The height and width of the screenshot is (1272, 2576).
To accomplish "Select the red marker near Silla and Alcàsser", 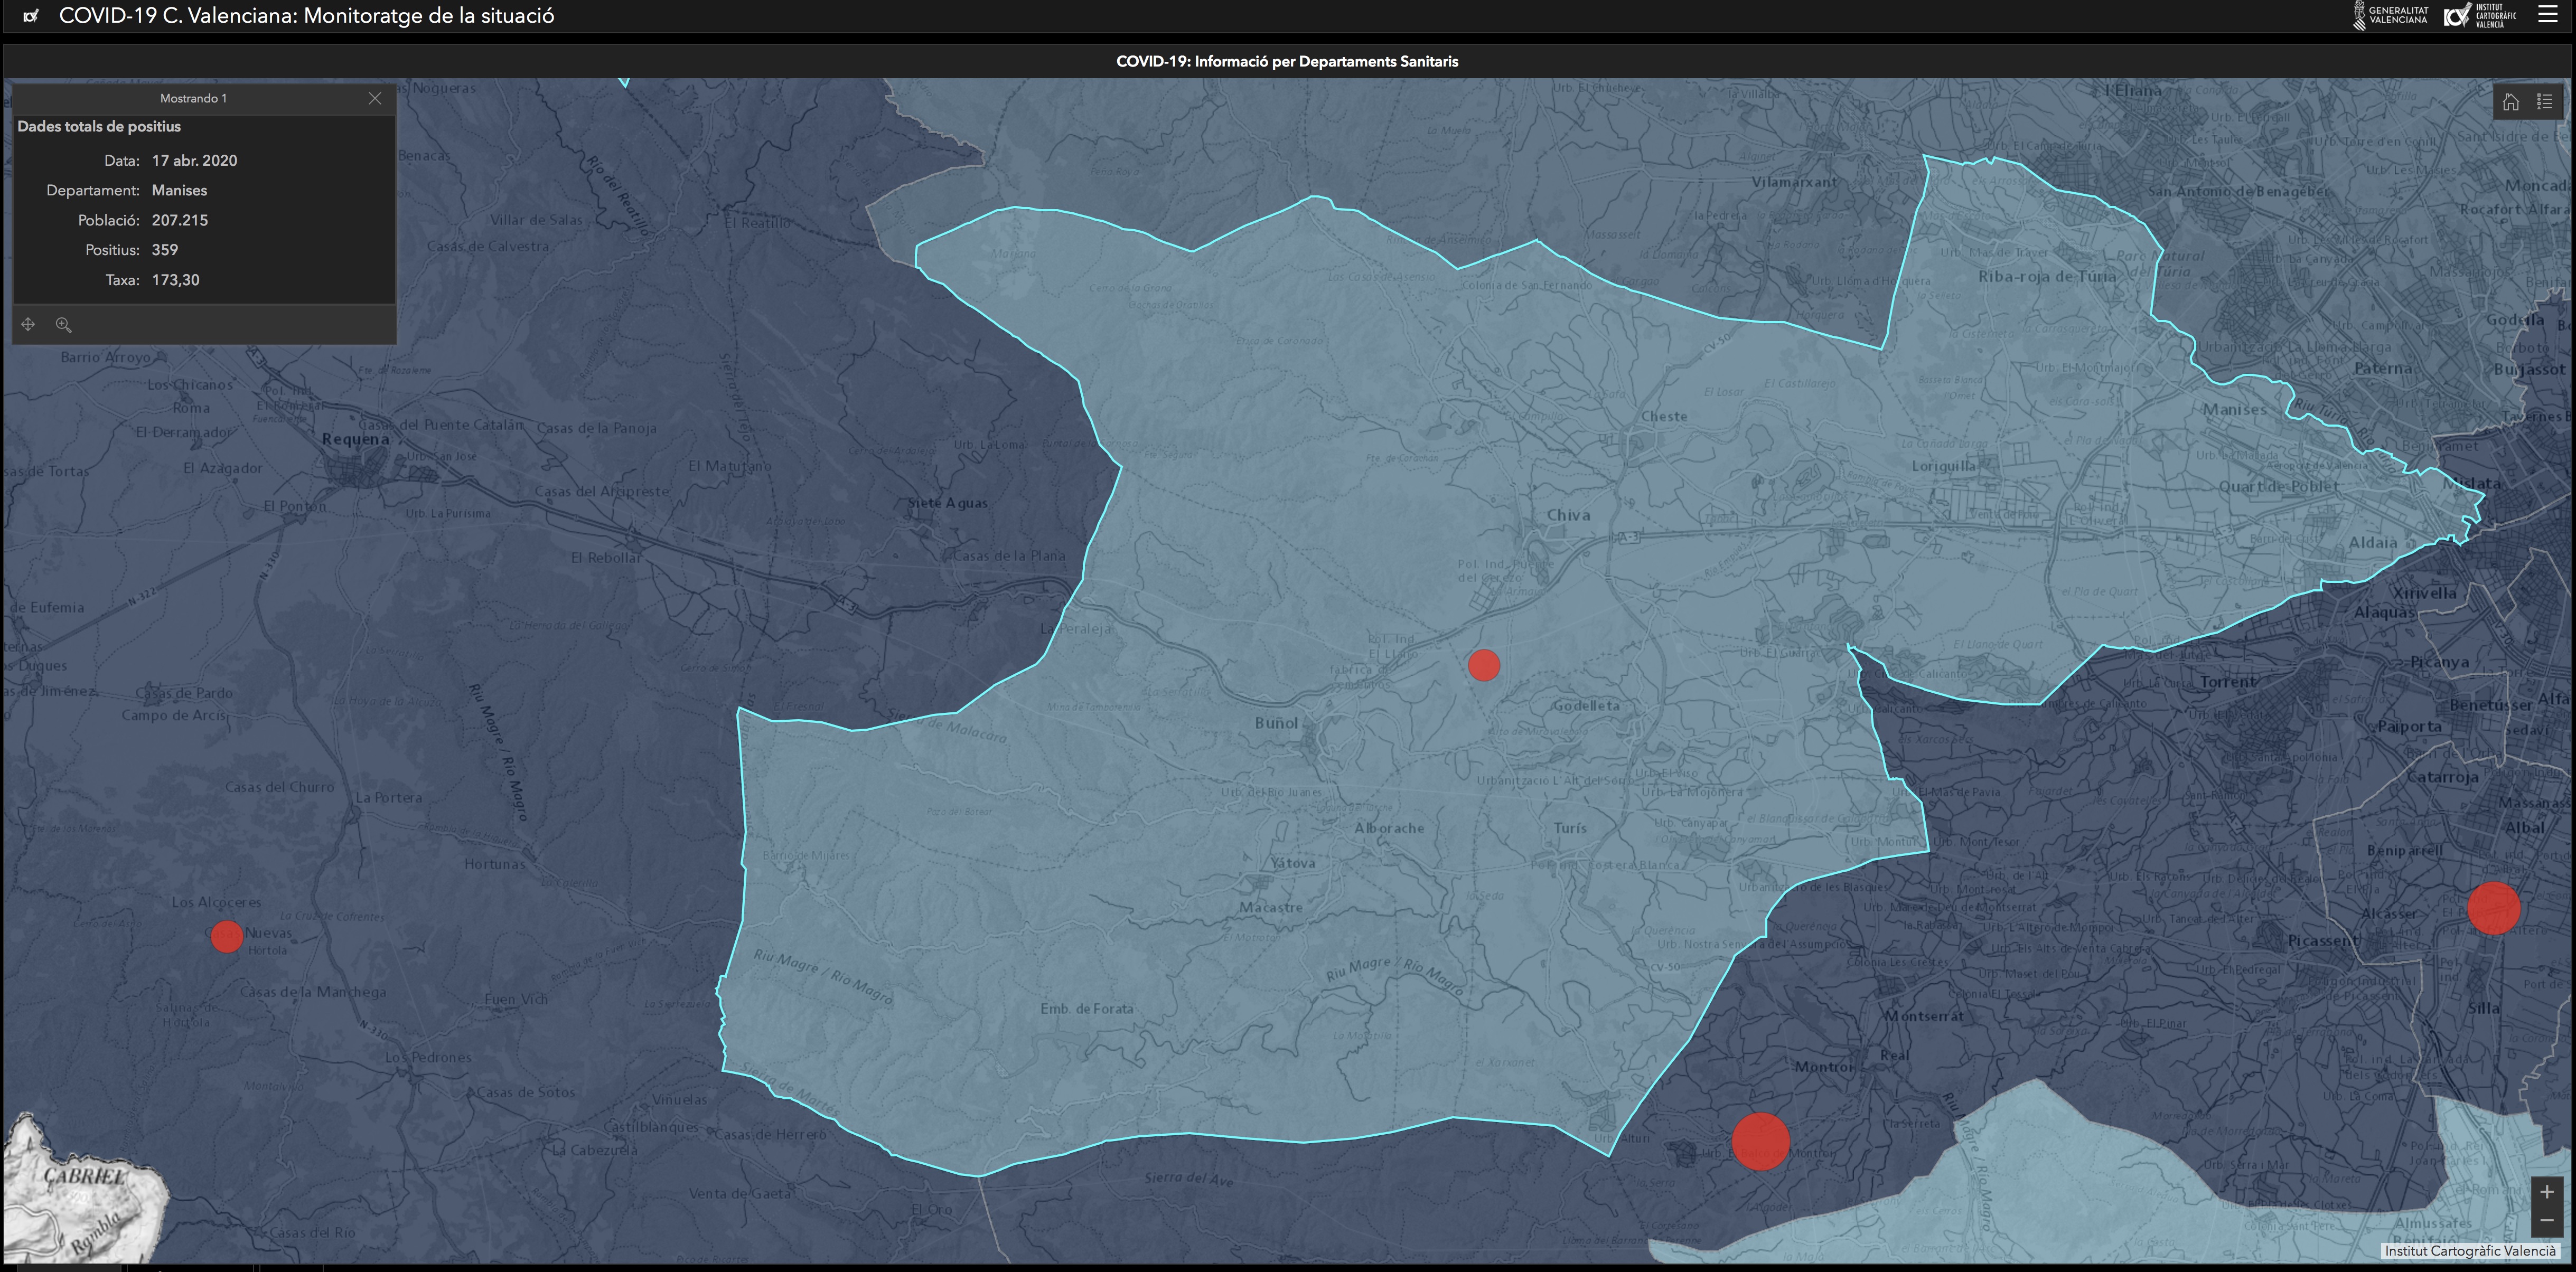I will click(x=2494, y=908).
